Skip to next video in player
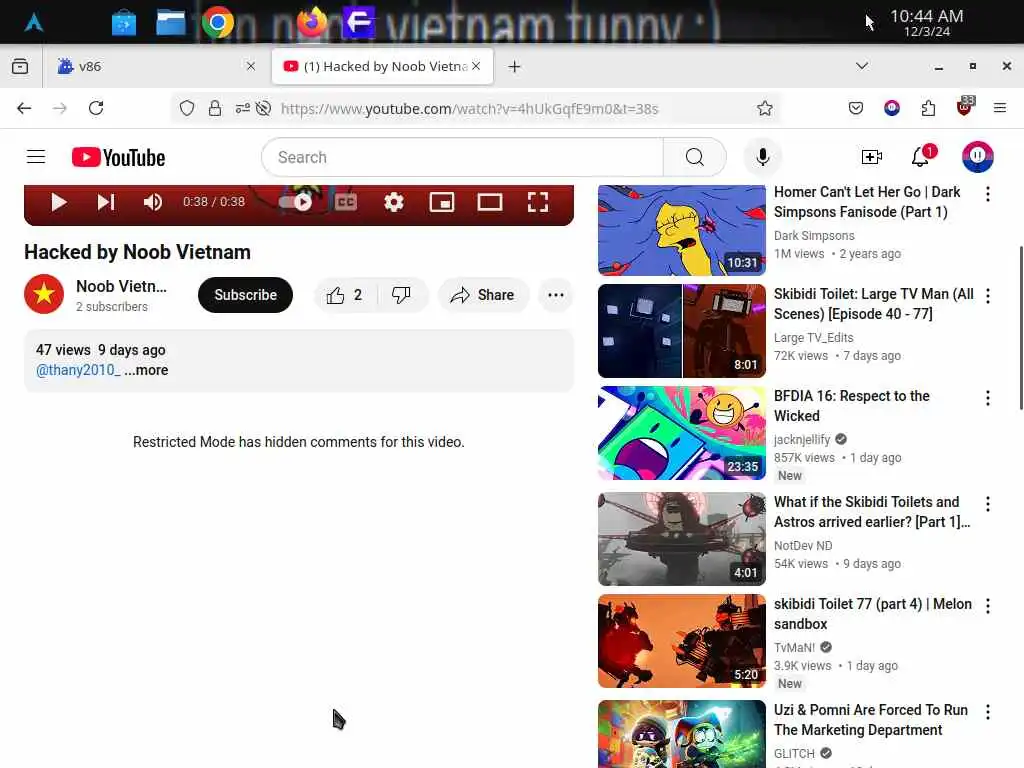This screenshot has height=768, width=1024. pos(106,202)
